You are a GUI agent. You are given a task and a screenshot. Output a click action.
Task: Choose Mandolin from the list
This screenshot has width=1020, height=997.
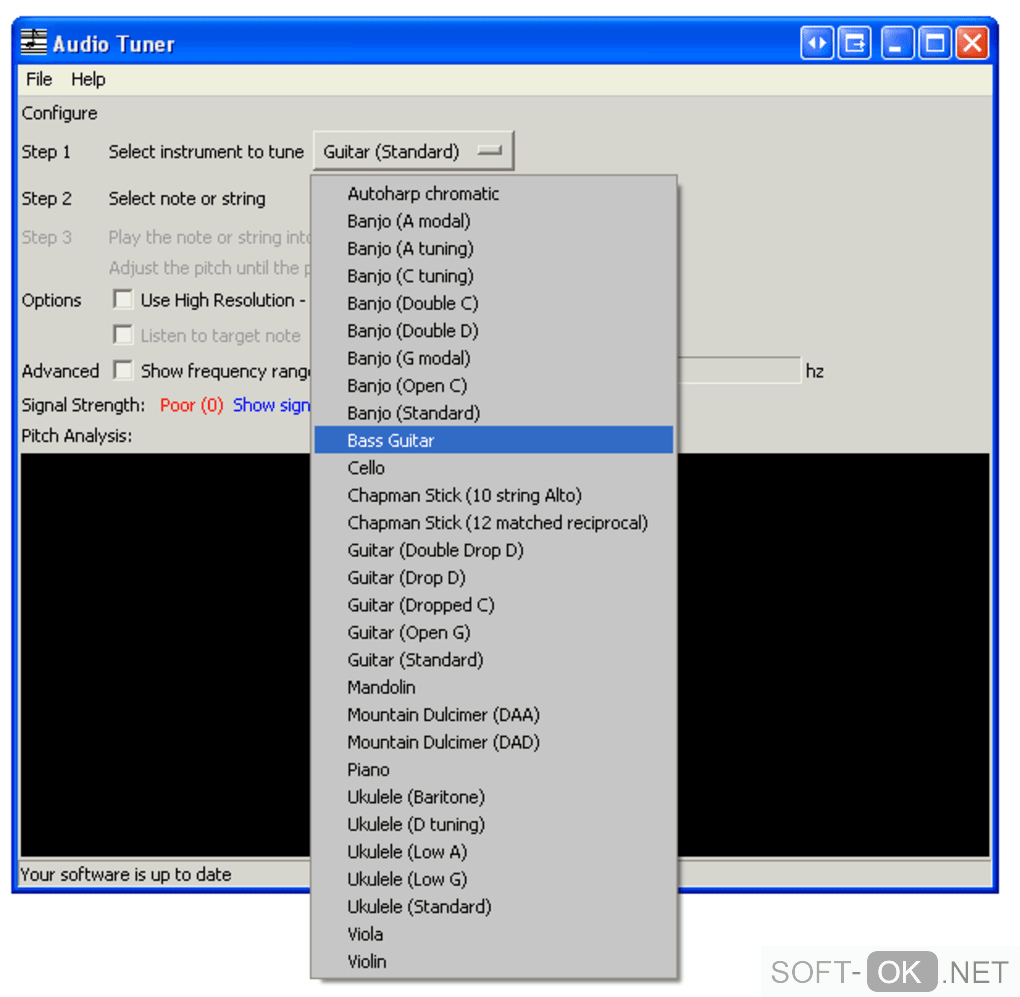point(494,687)
